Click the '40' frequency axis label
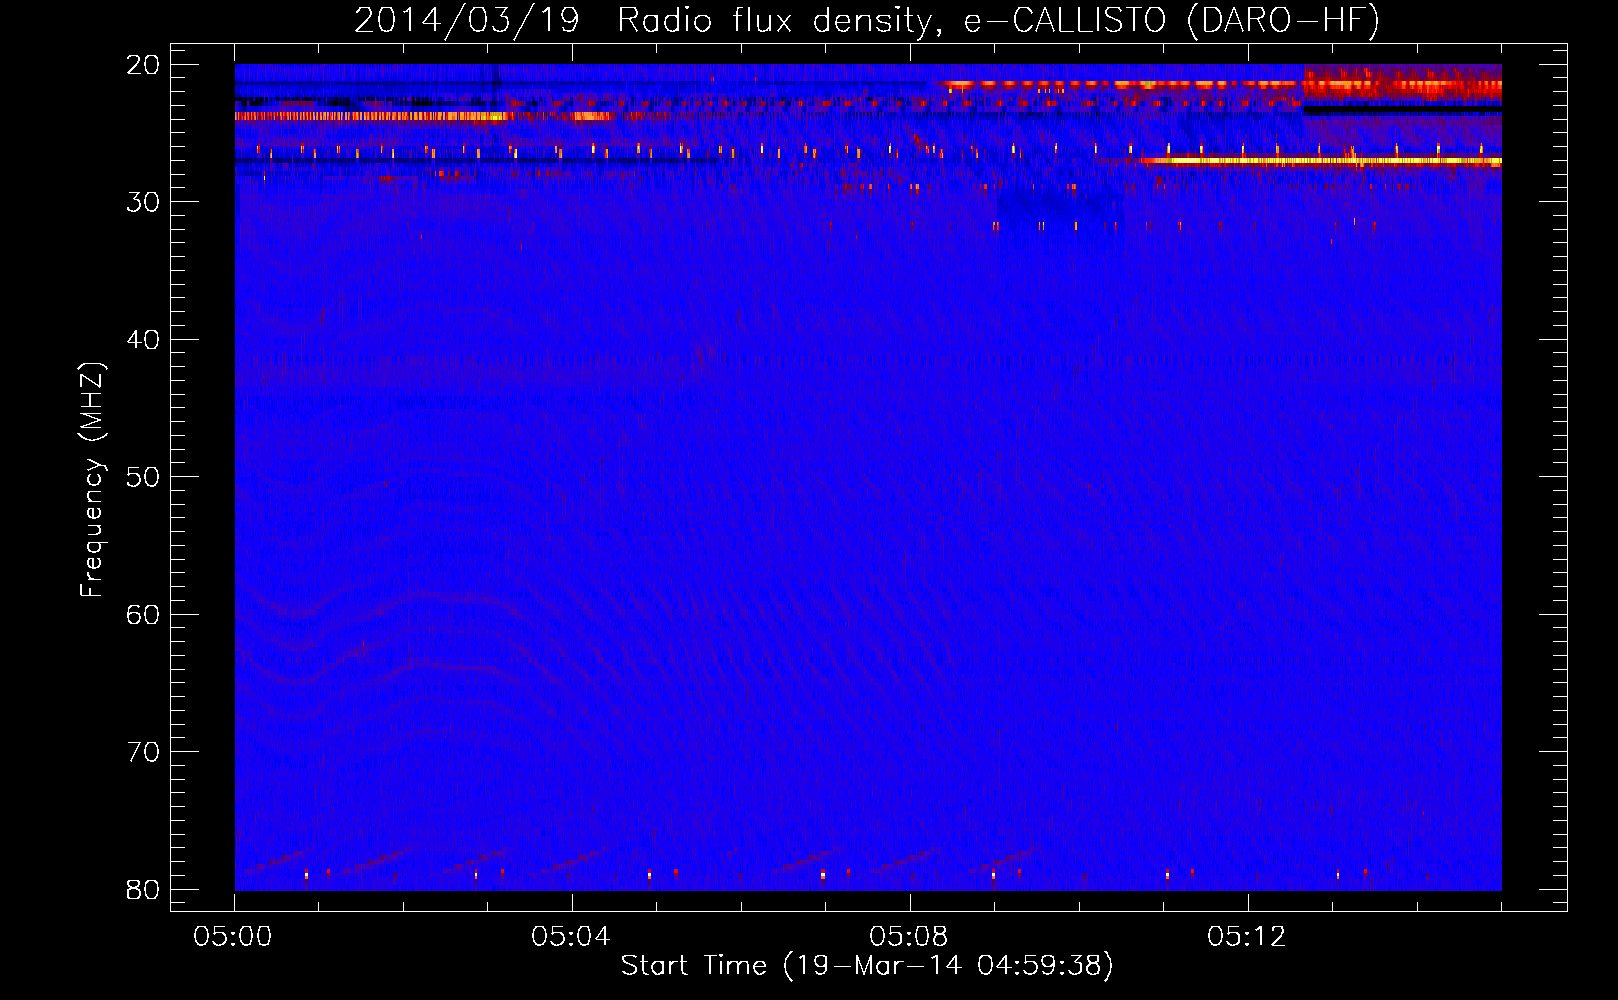This screenshot has height=1000, width=1618. (x=144, y=340)
